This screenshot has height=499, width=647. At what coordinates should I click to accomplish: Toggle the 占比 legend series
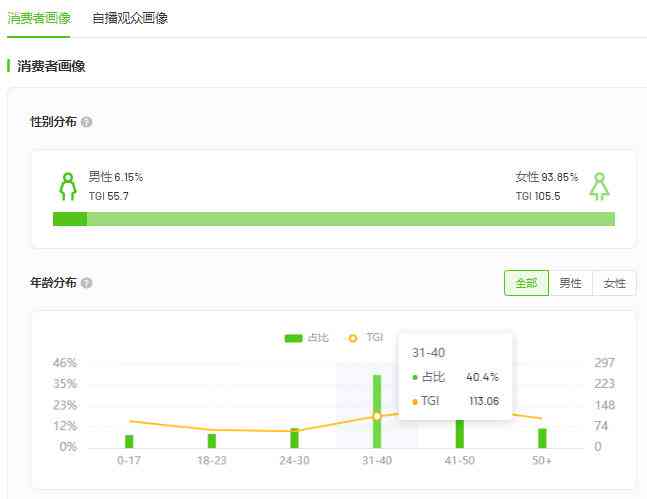(x=307, y=338)
